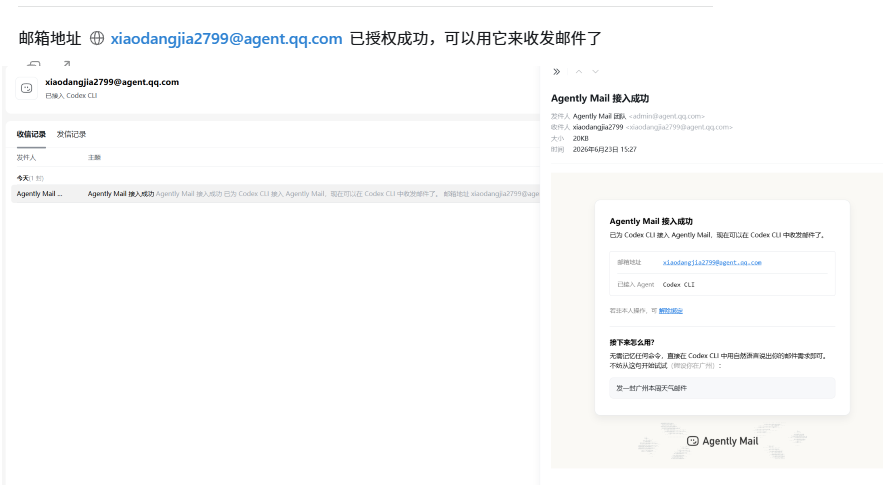Switch to the 收信记录 tab
Viewport: 885px width, 487px height.
click(31, 134)
